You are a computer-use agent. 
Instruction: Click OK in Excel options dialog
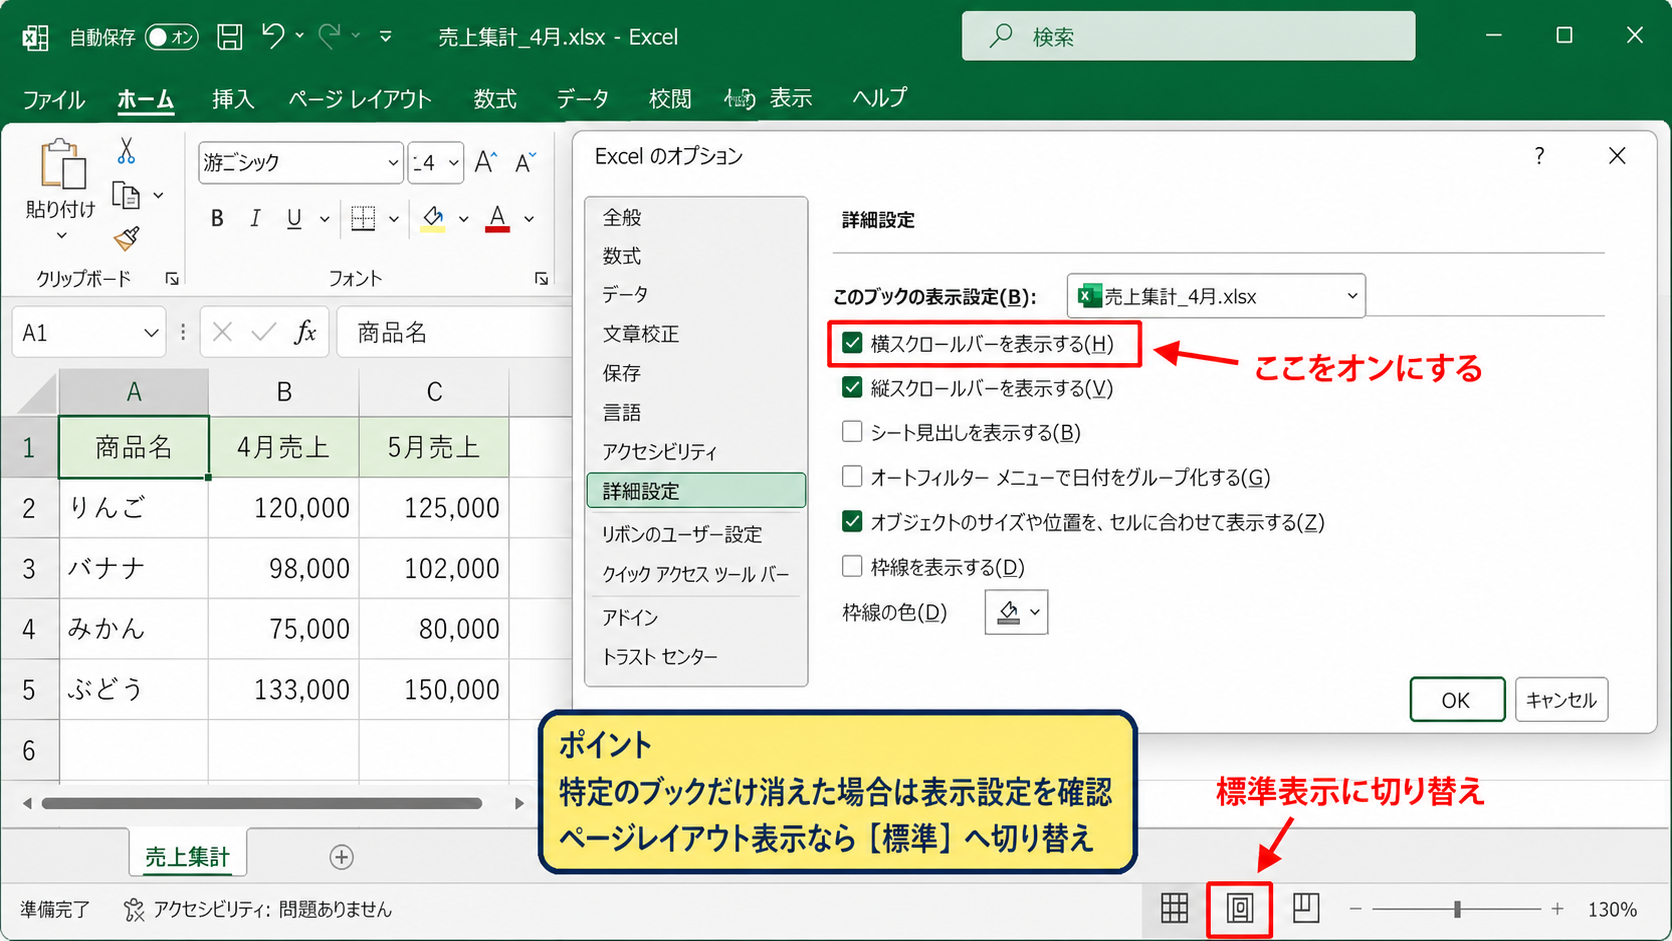tap(1457, 699)
